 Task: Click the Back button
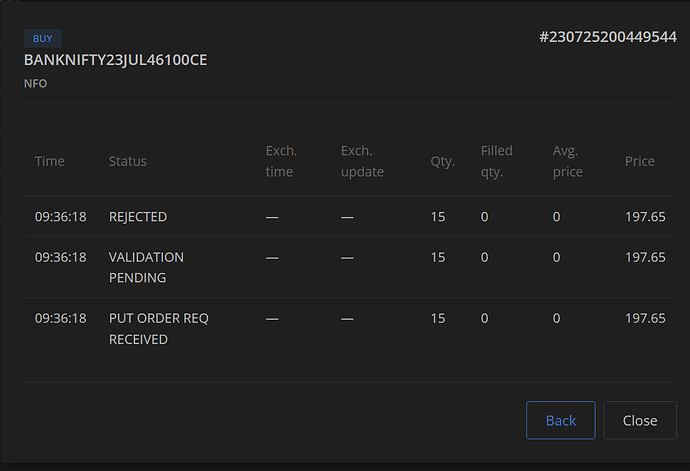coord(561,420)
